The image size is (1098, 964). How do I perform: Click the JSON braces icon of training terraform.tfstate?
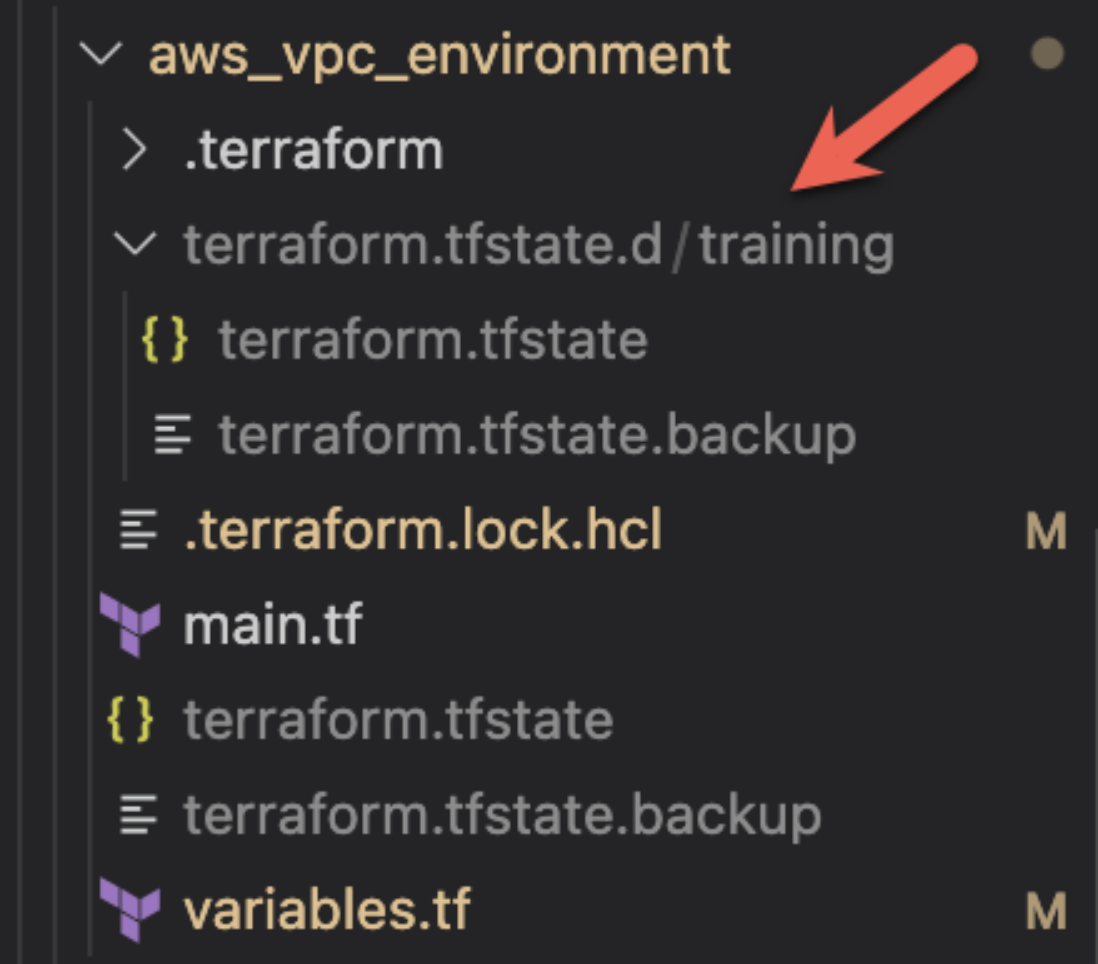(x=165, y=340)
